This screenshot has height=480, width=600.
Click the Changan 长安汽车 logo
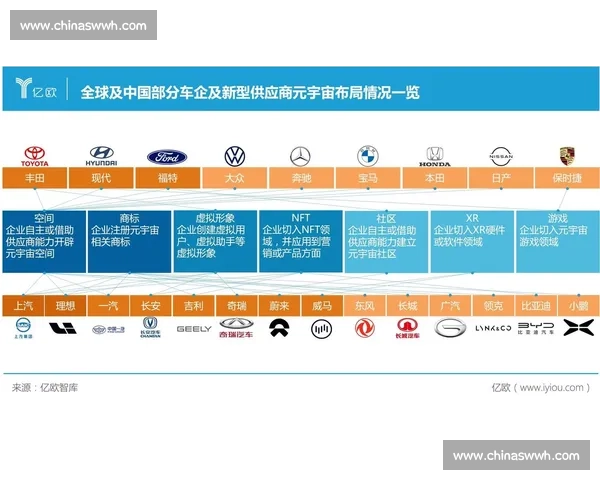[x=150, y=327]
